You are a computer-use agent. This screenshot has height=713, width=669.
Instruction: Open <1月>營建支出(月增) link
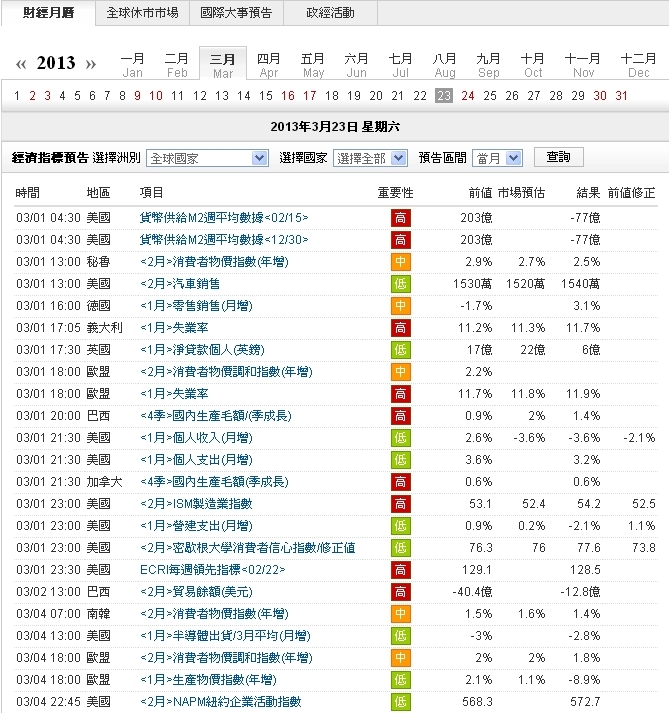coord(196,526)
